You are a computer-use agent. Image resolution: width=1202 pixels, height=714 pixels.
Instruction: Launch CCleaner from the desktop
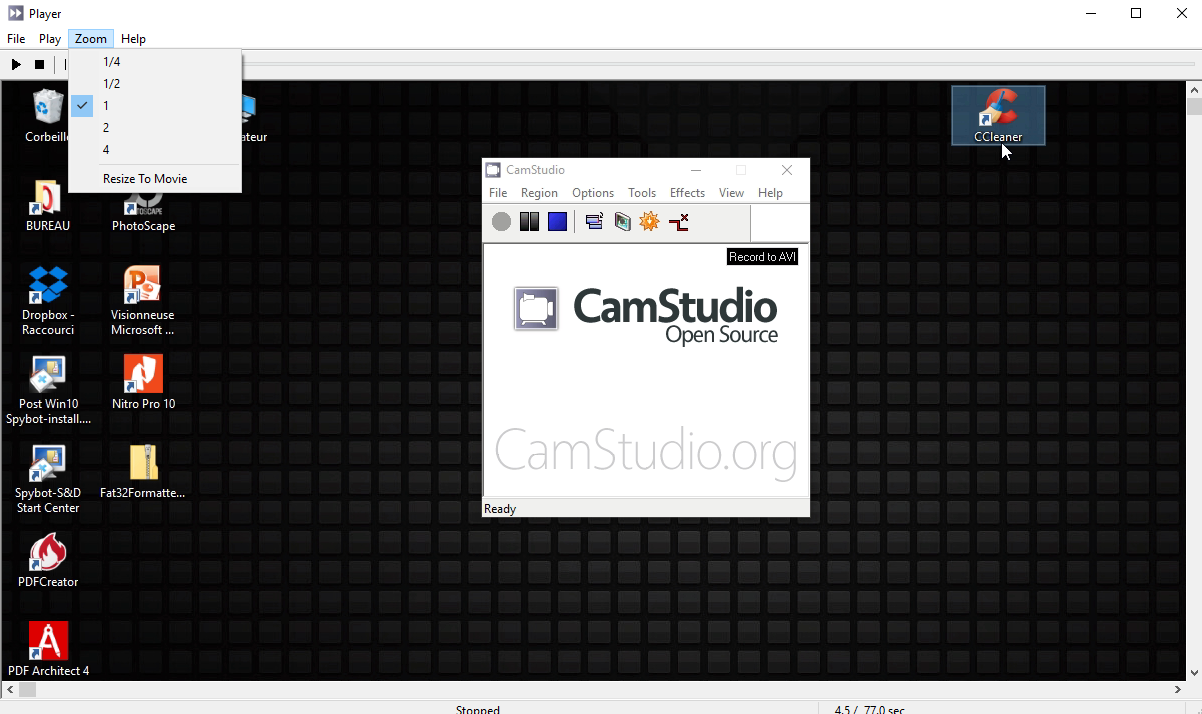coord(997,115)
